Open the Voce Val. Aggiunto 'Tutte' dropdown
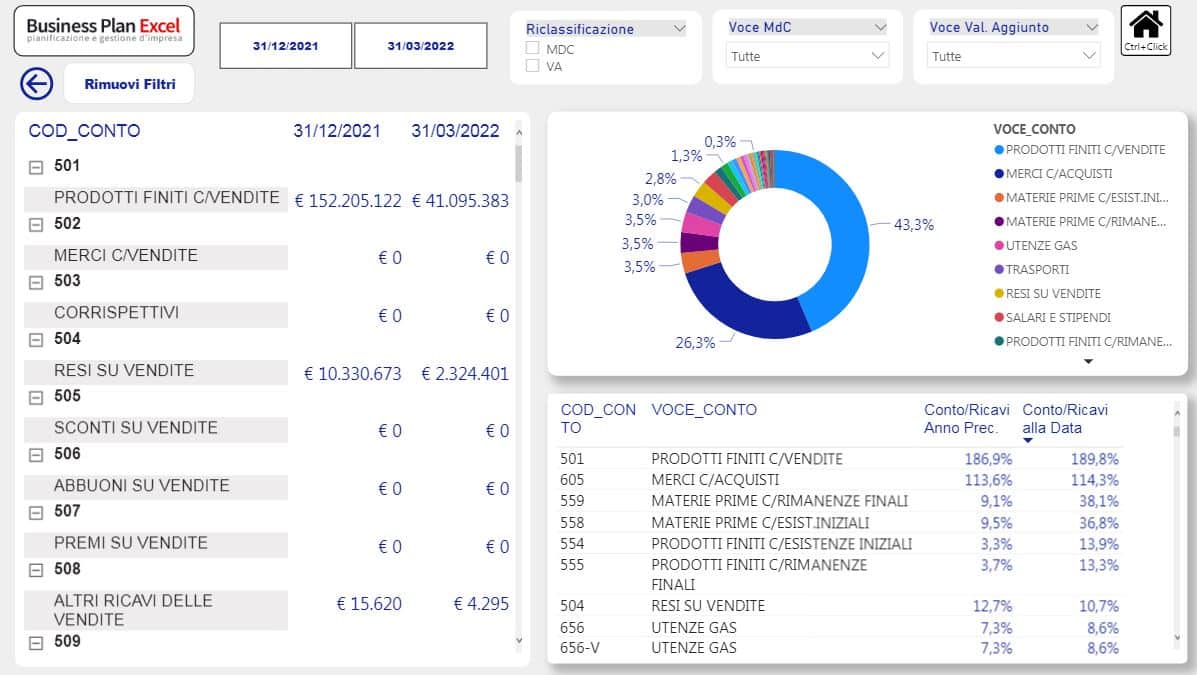Viewport: 1197px width, 675px height. [x=1014, y=56]
